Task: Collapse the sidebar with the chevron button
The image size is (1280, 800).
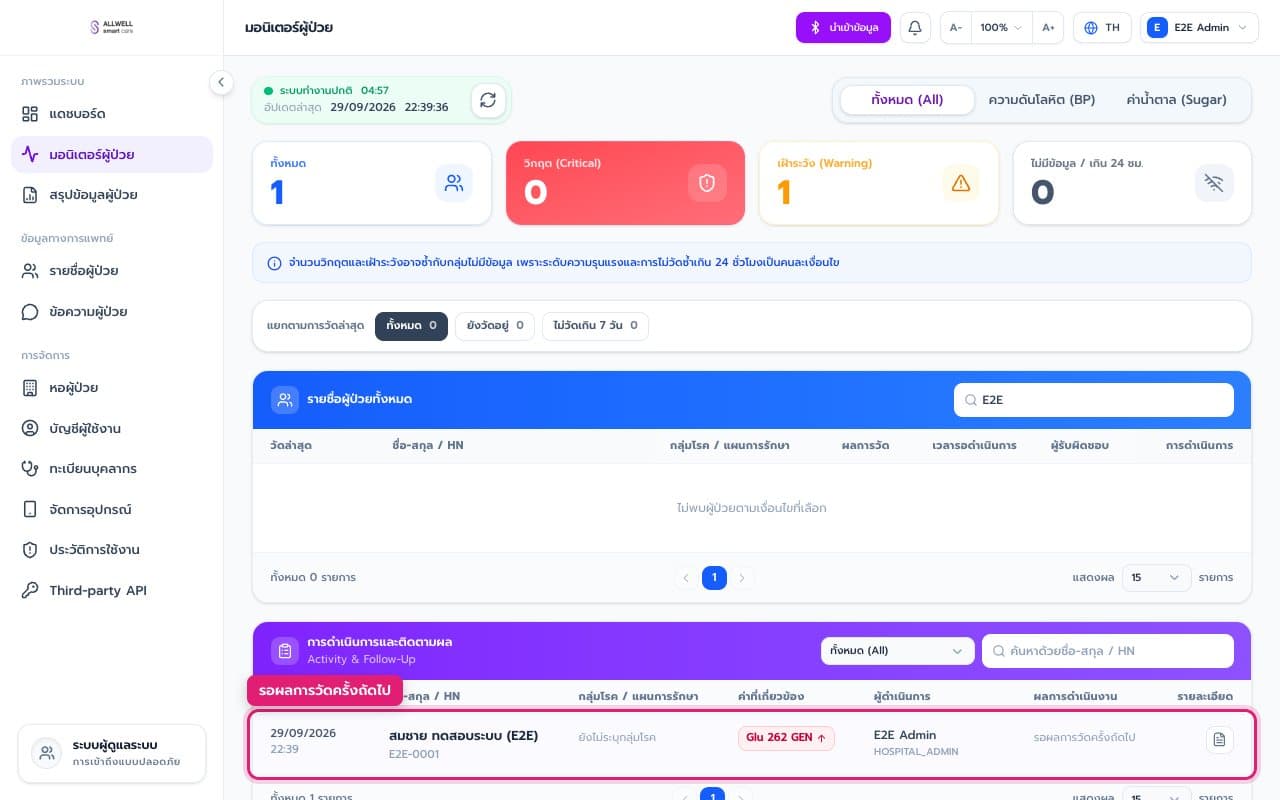Action: pos(221,83)
